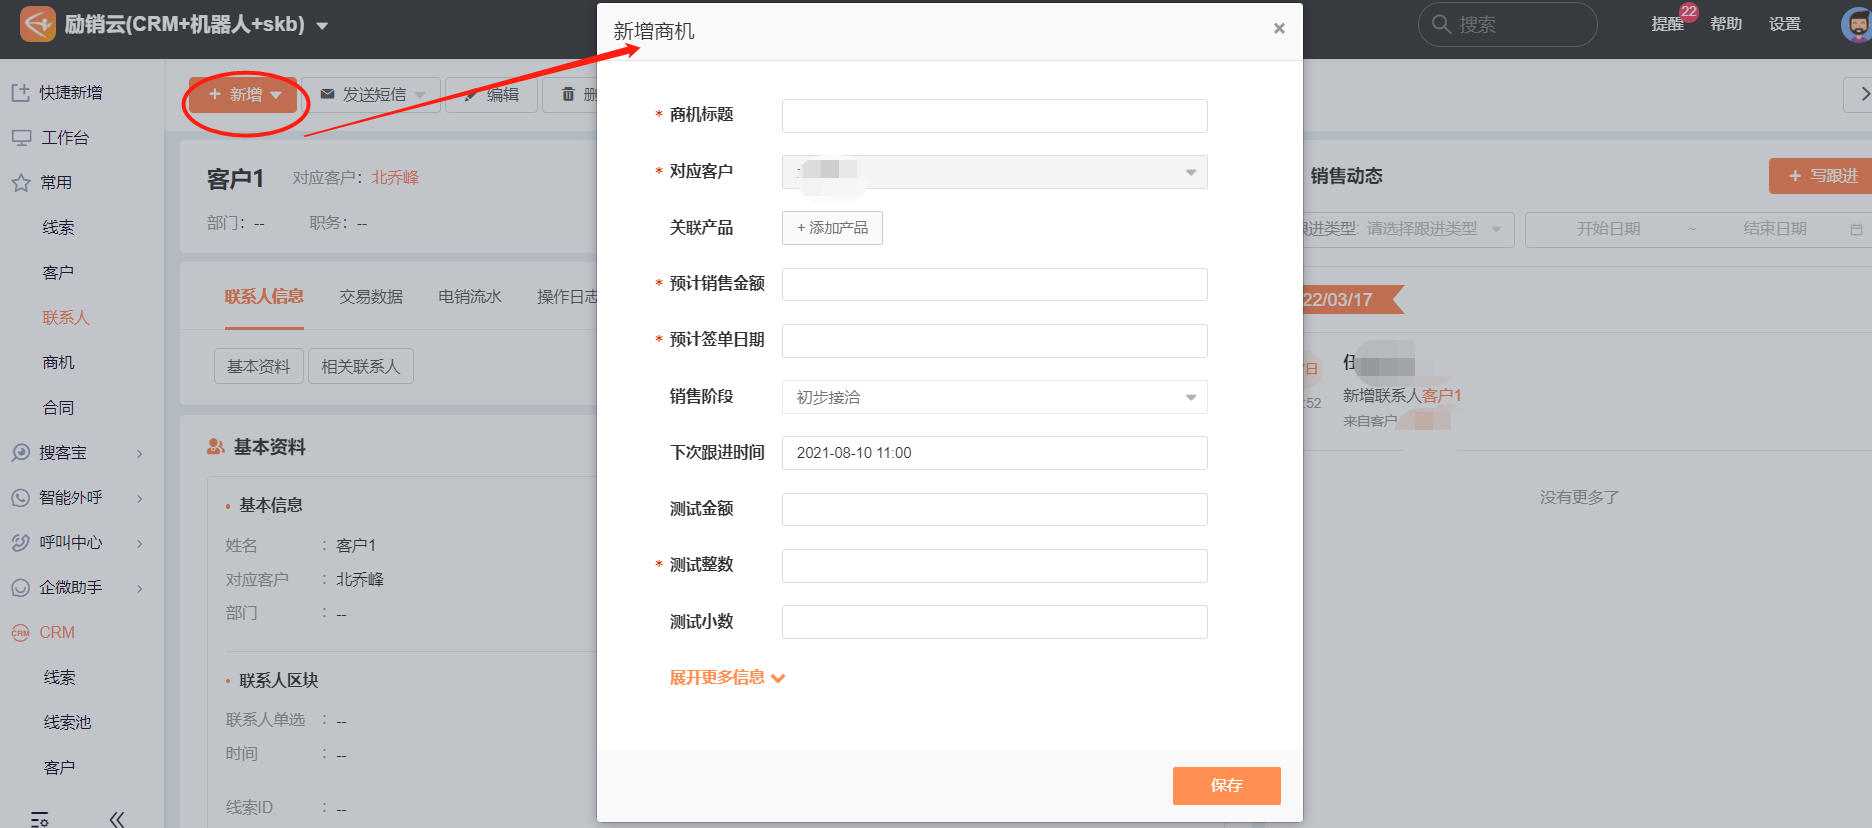
Task: Click the 常用 star icon
Action: (20, 183)
